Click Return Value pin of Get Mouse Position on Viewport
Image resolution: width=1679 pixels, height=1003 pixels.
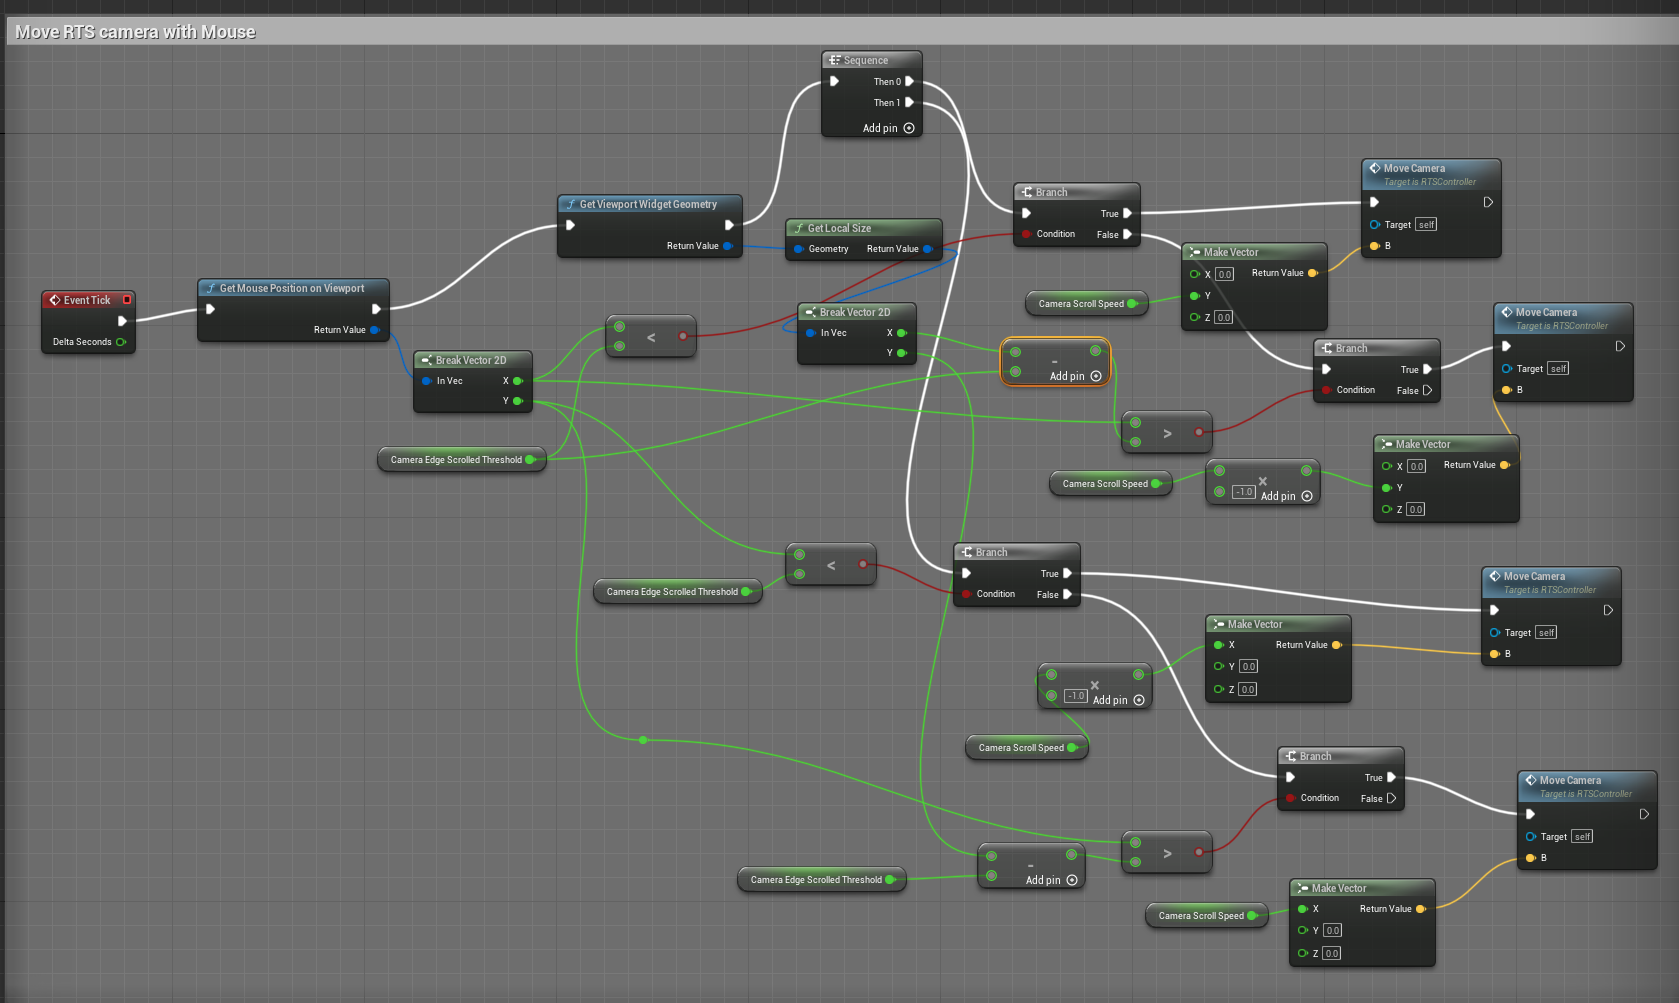tap(375, 330)
